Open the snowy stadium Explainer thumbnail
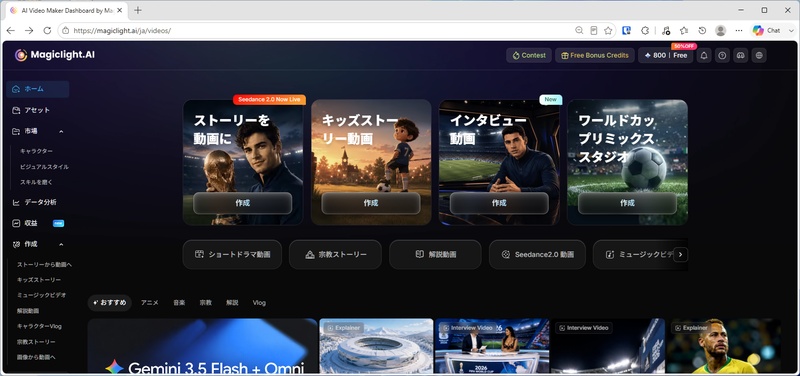800x376 pixels. (x=376, y=346)
